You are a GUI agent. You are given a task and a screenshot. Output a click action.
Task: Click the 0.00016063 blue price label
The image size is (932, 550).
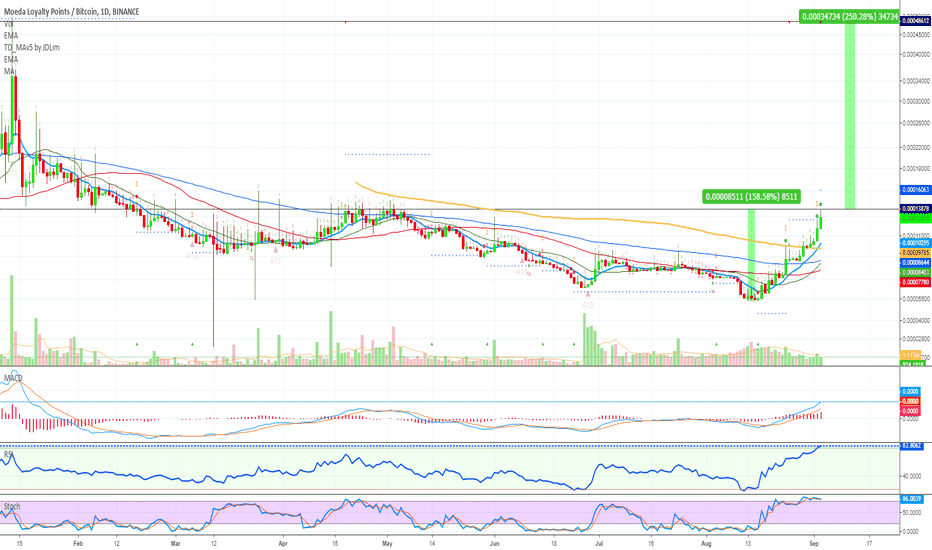pyautogui.click(x=915, y=190)
